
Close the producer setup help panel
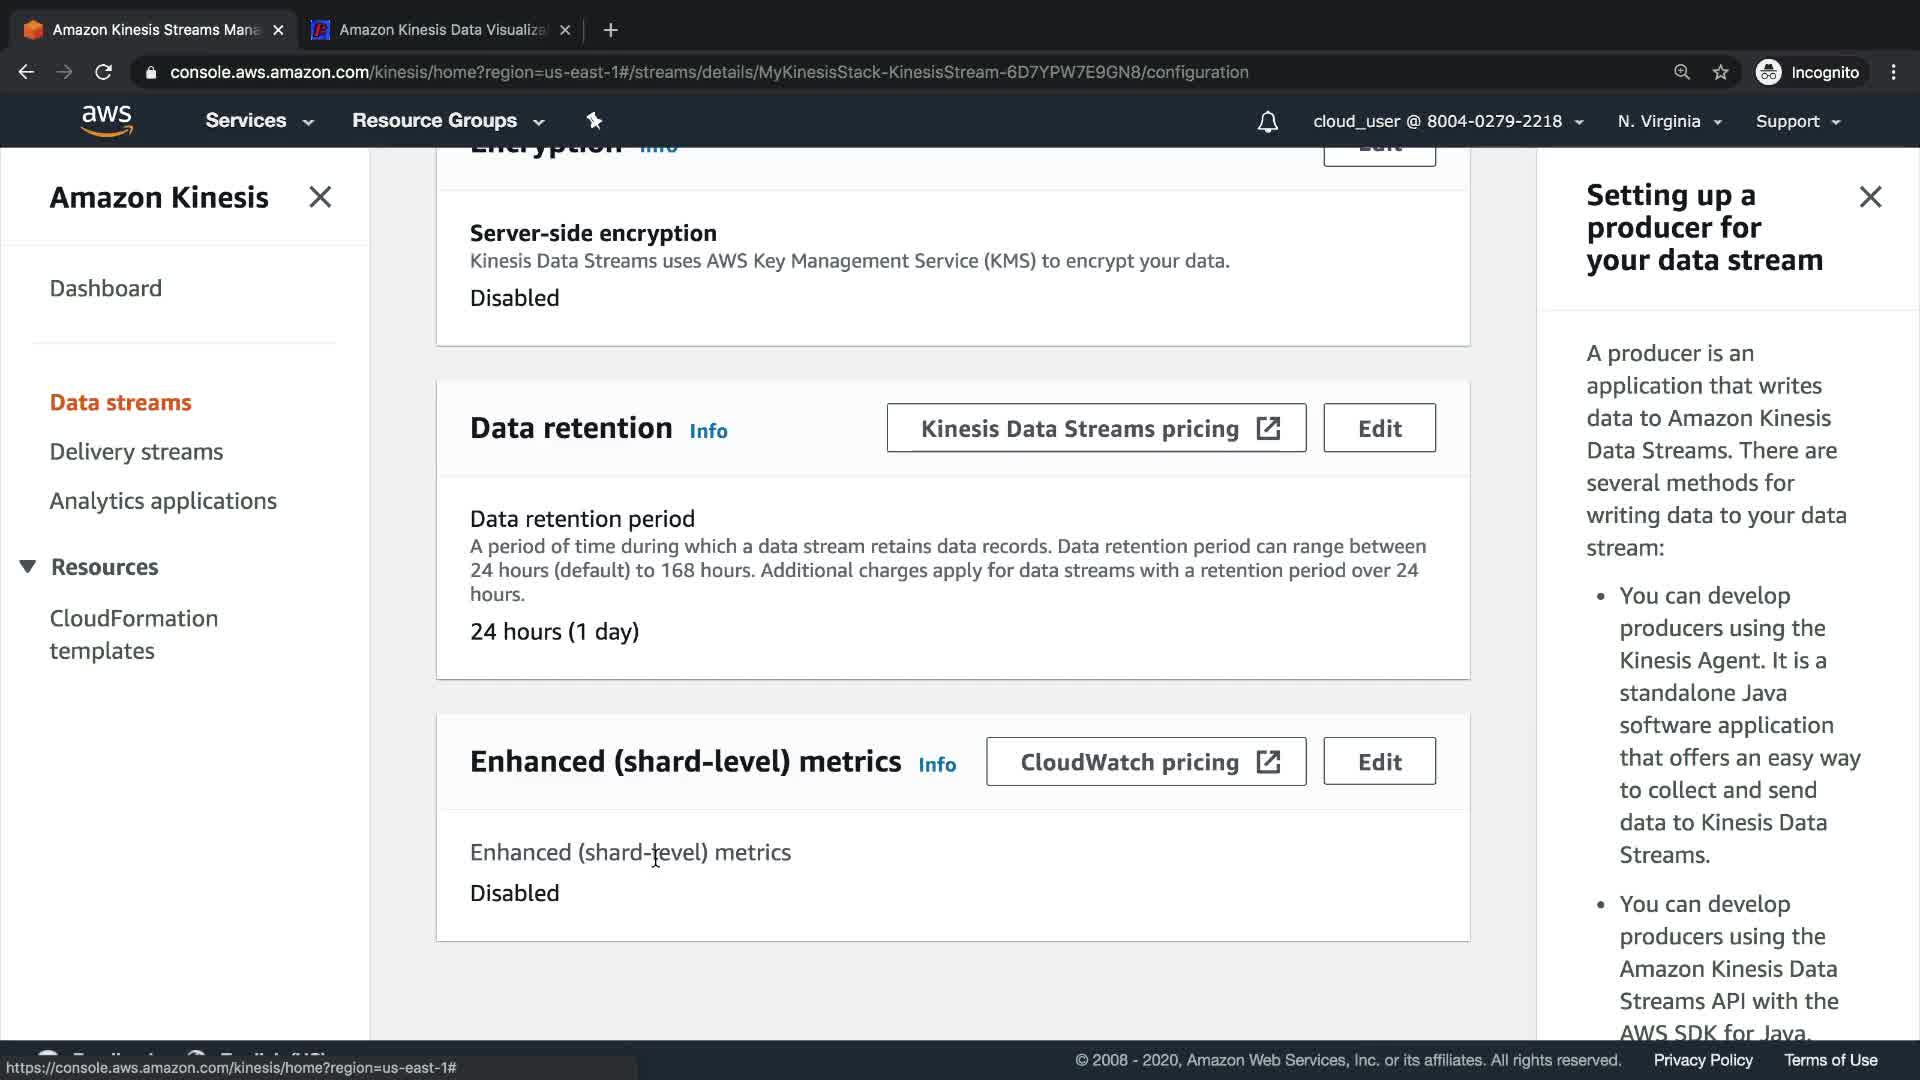point(1870,197)
